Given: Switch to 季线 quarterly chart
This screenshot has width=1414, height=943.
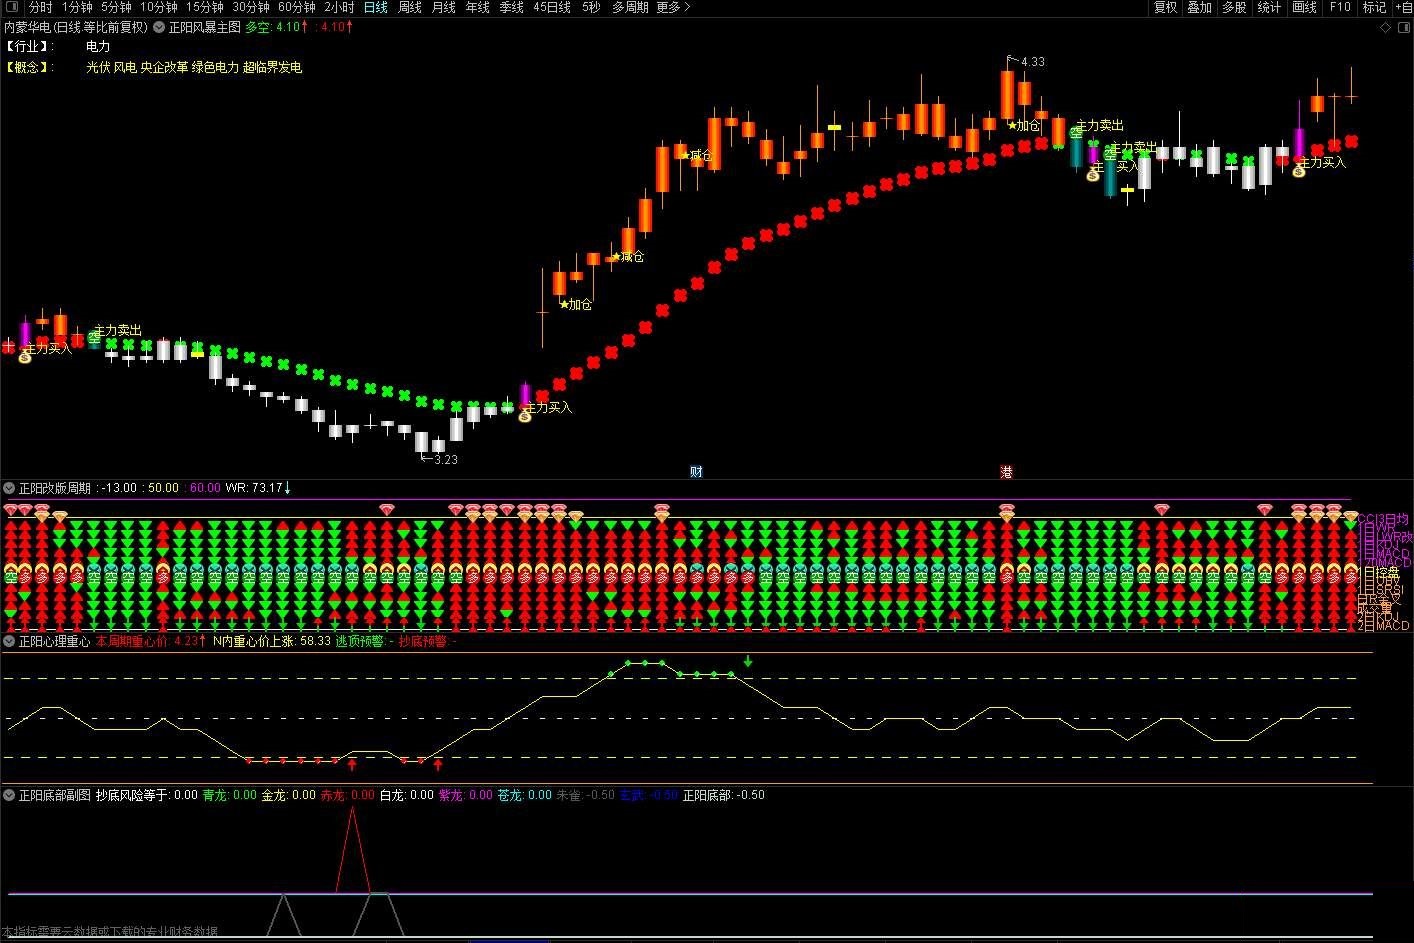Looking at the screenshot, I should pyautogui.click(x=511, y=7).
